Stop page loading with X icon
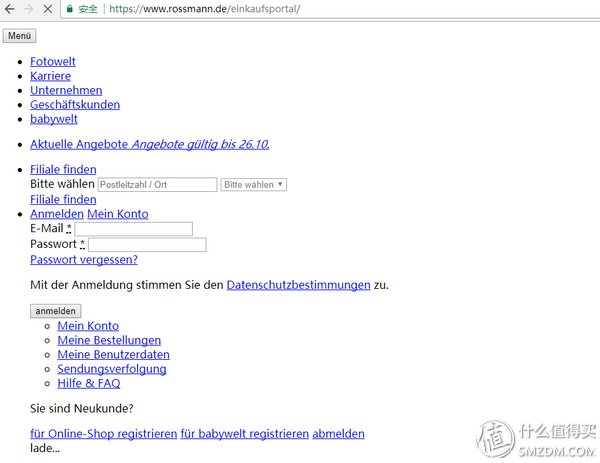Viewport: 600px width, 463px height. [x=49, y=9]
